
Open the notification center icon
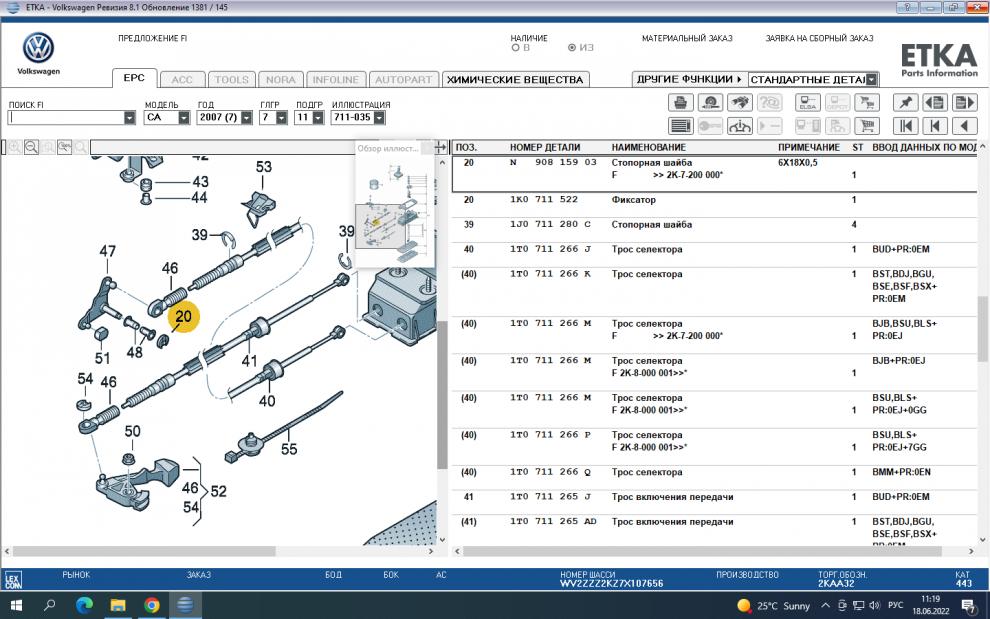click(x=969, y=606)
